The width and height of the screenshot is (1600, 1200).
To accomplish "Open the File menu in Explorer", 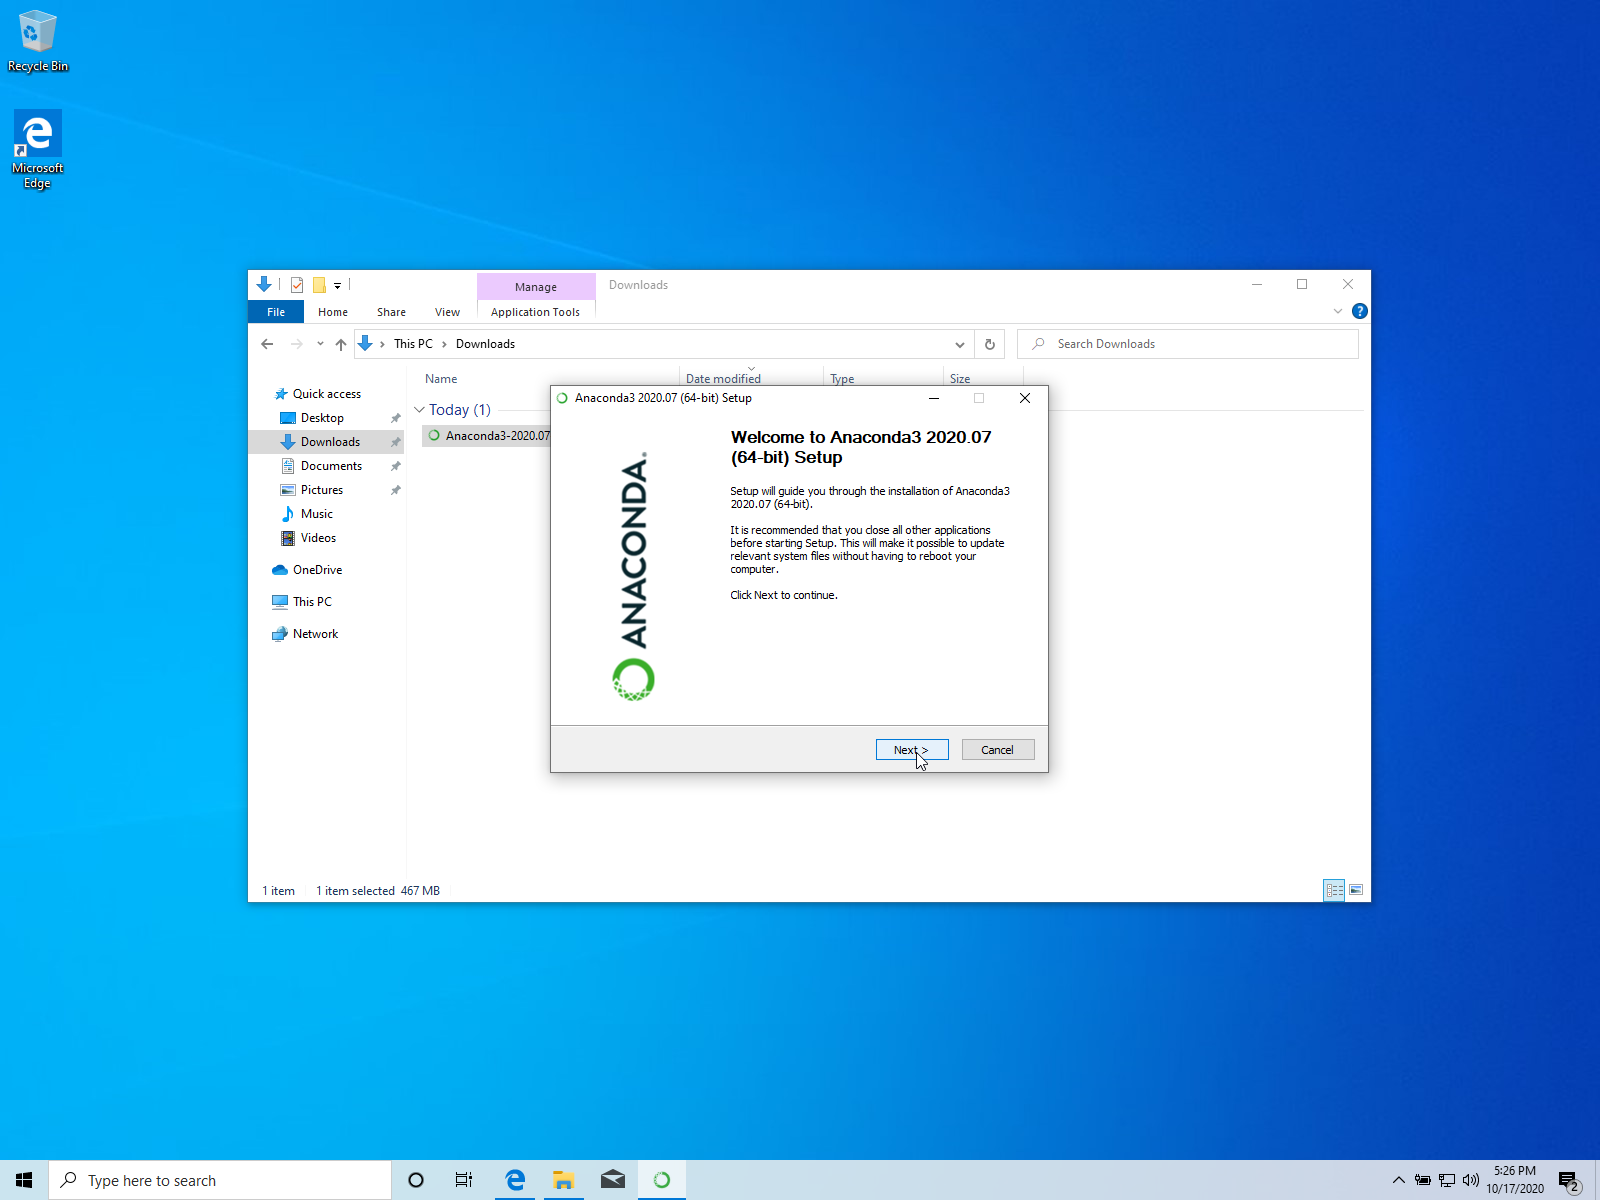I will [276, 312].
